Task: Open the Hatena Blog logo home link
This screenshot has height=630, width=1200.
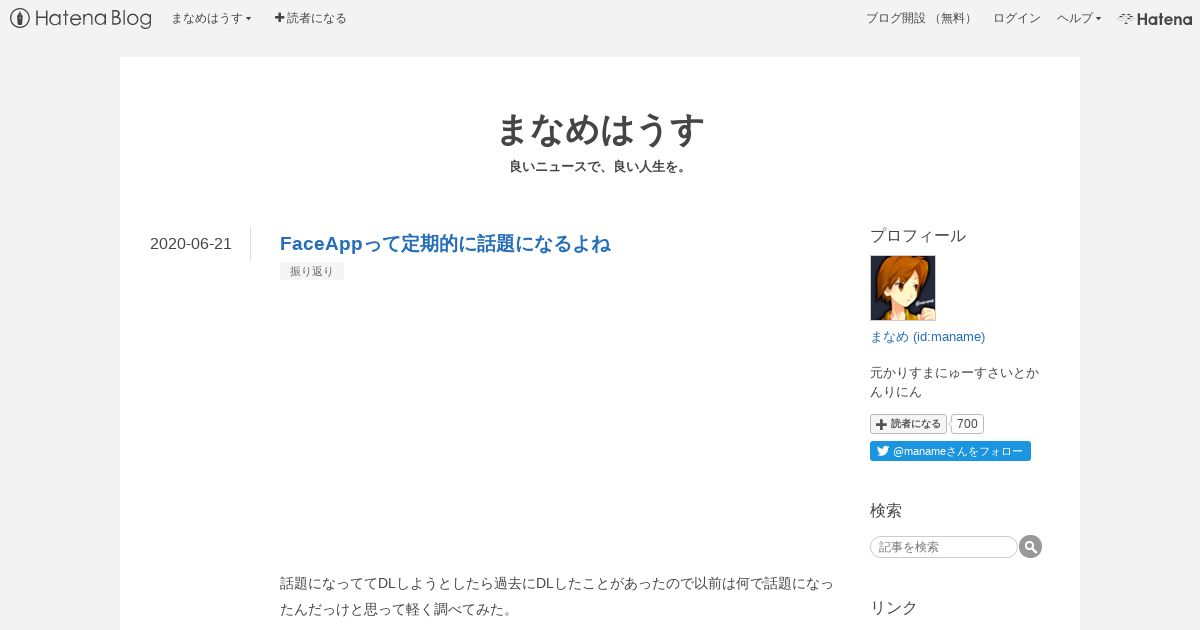Action: pyautogui.click(x=81, y=18)
